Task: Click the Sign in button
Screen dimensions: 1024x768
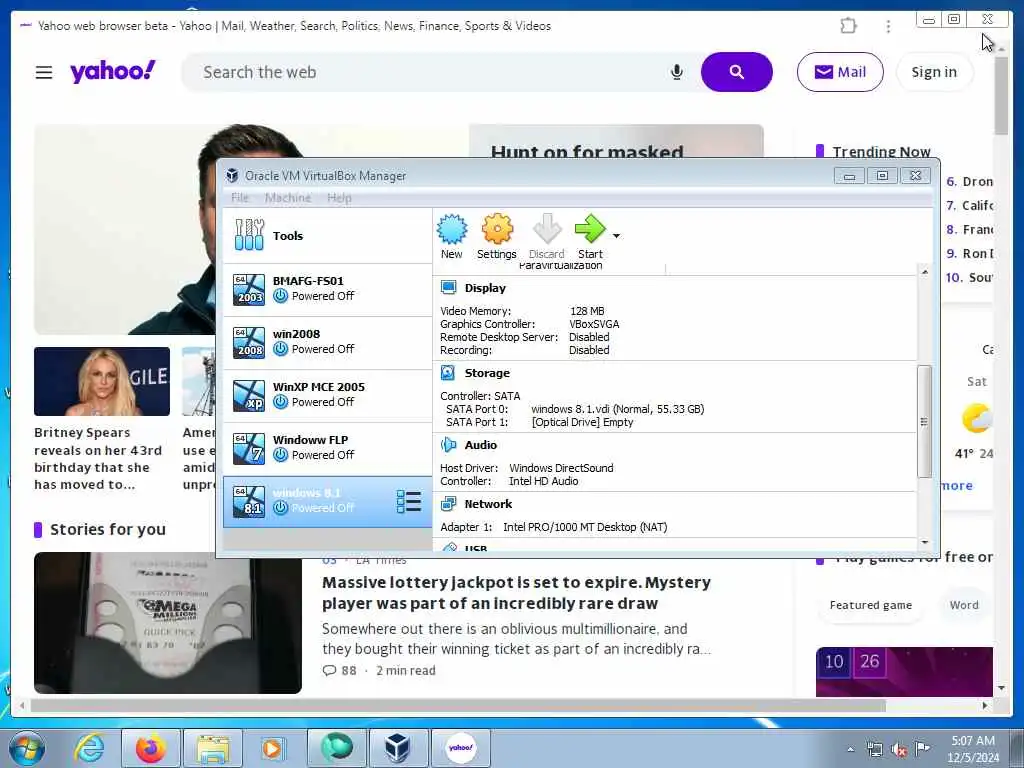Action: click(934, 72)
